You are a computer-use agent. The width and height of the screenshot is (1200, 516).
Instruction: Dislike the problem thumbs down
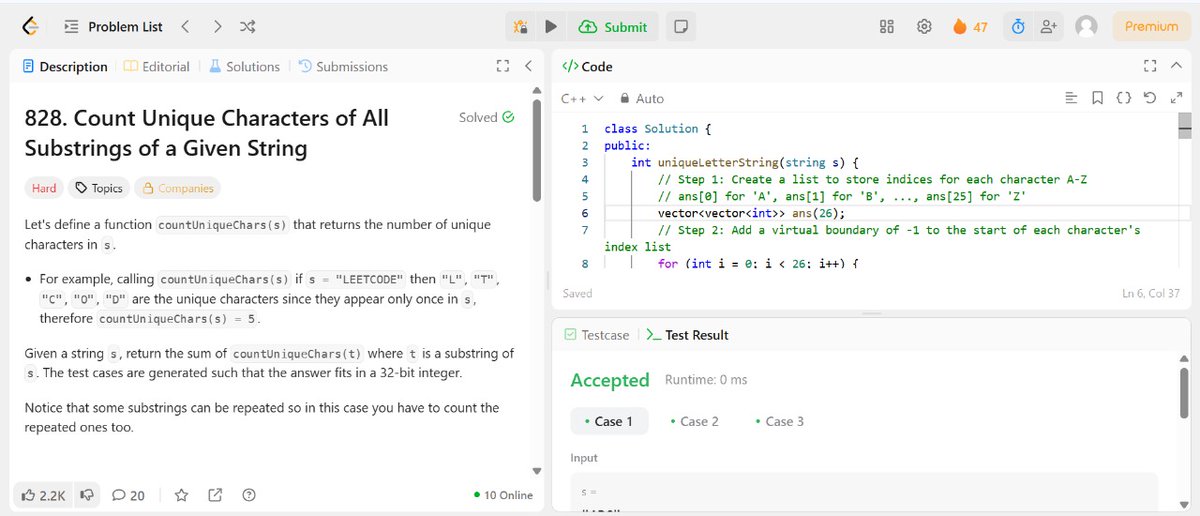click(87, 495)
